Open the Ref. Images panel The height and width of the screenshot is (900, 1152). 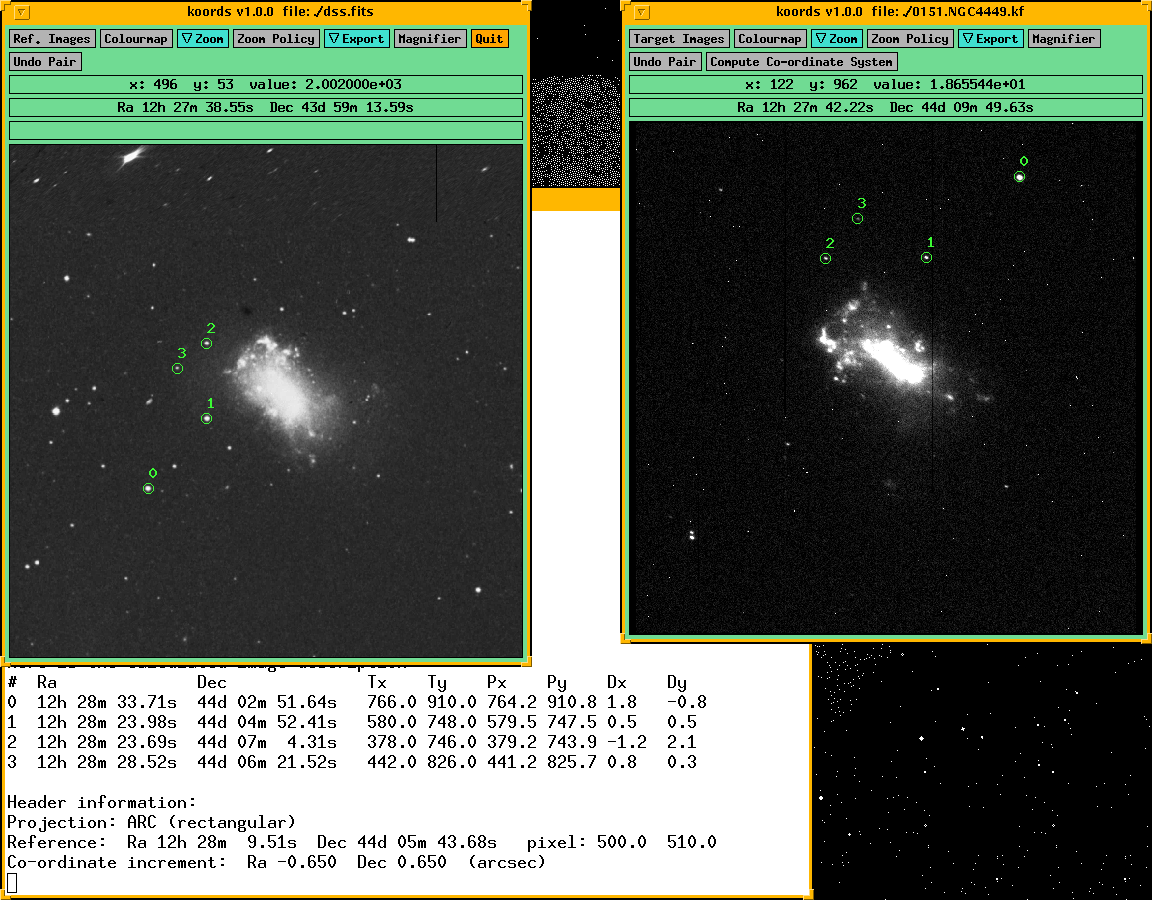point(53,39)
